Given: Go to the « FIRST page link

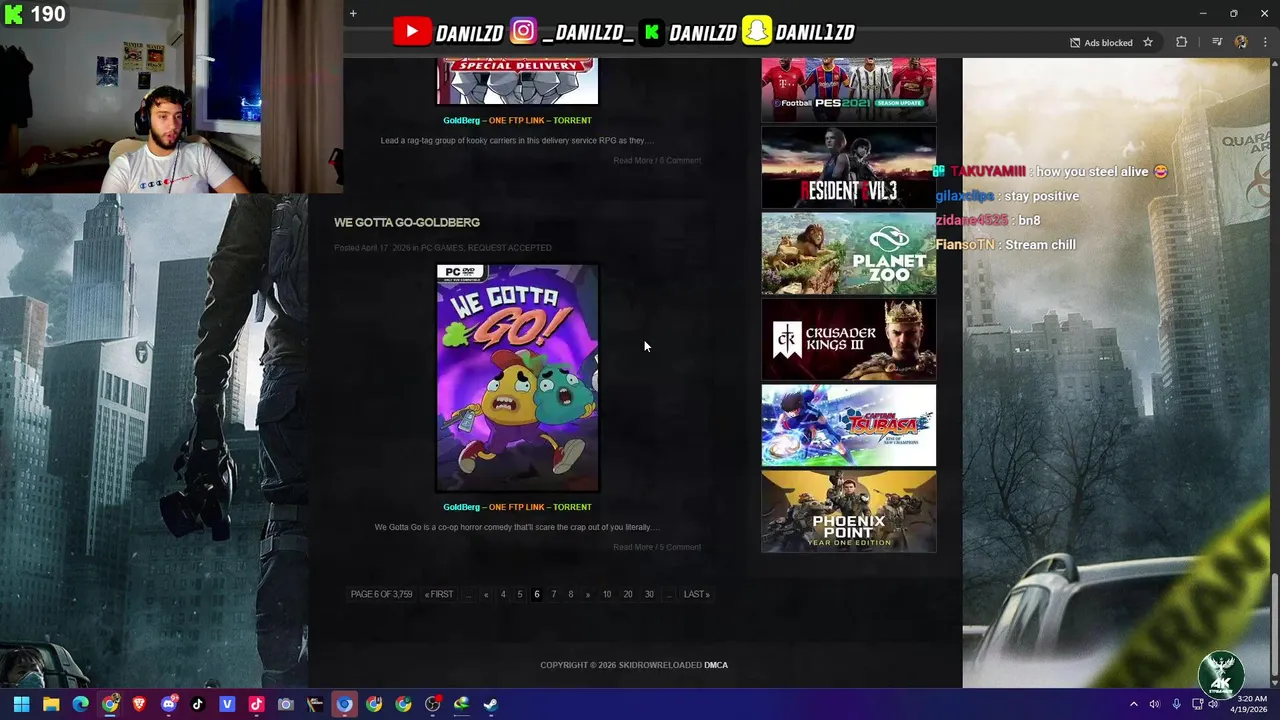Looking at the screenshot, I should click(439, 594).
